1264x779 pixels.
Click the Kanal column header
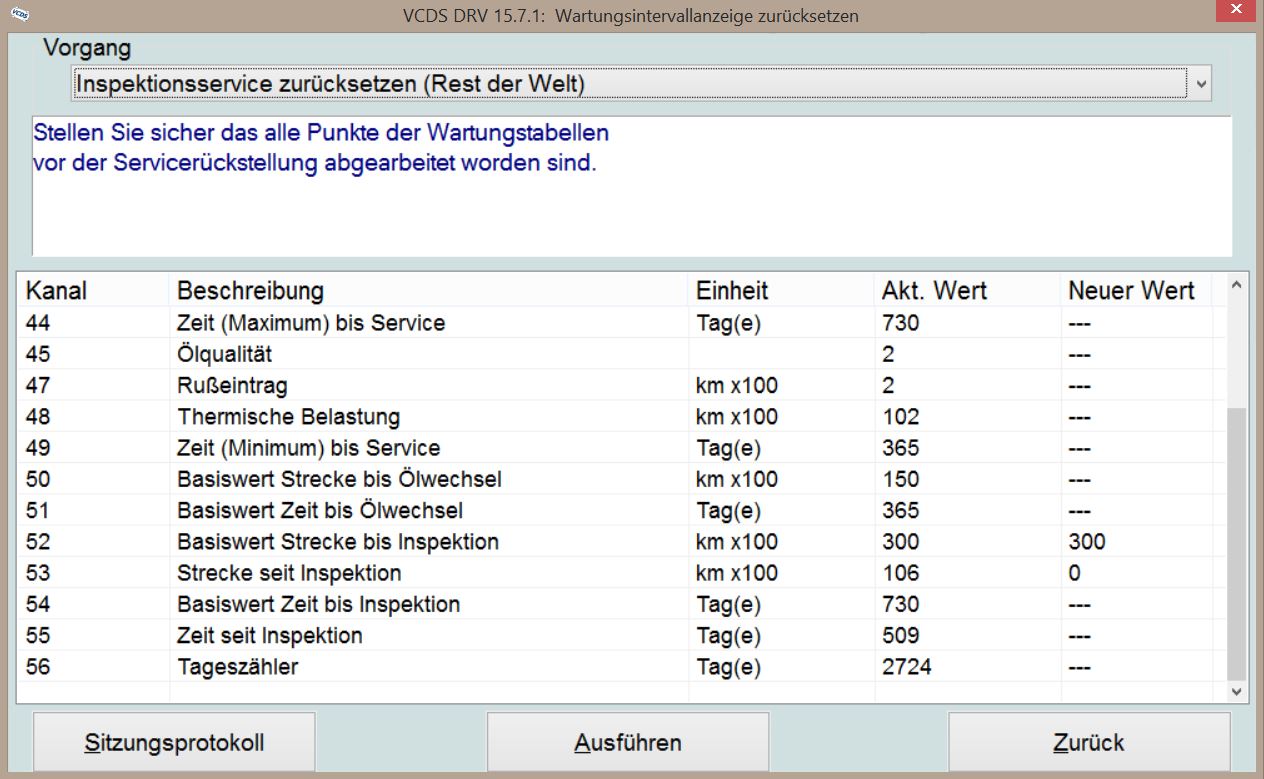coord(94,291)
